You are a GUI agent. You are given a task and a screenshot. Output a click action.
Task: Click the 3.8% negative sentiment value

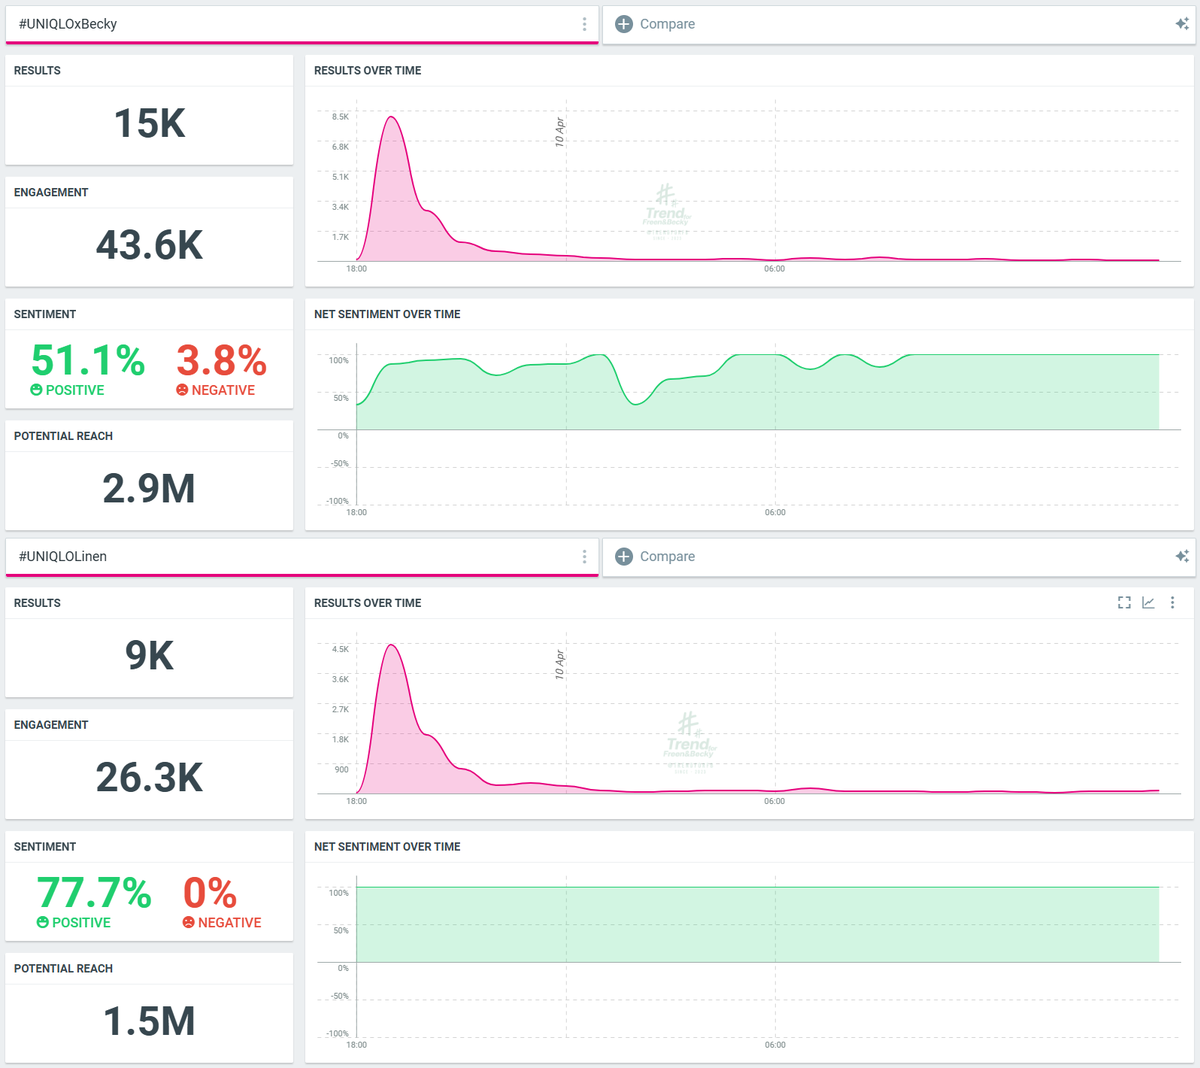click(221, 360)
